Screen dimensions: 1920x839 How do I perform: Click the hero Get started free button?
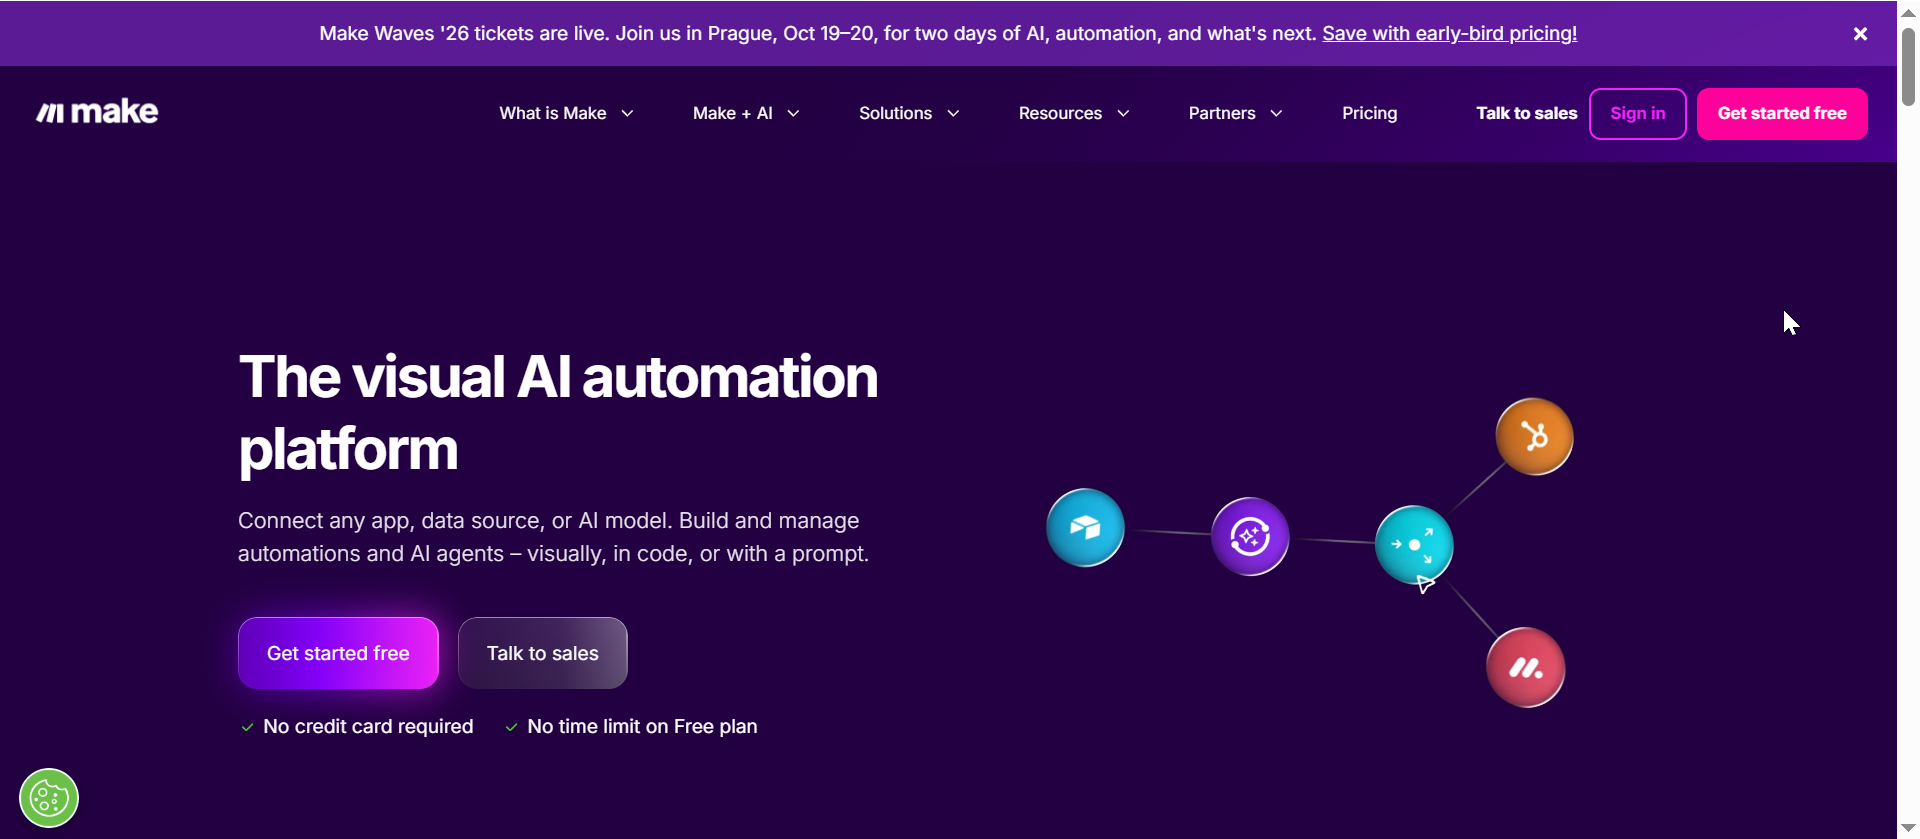coord(338,653)
